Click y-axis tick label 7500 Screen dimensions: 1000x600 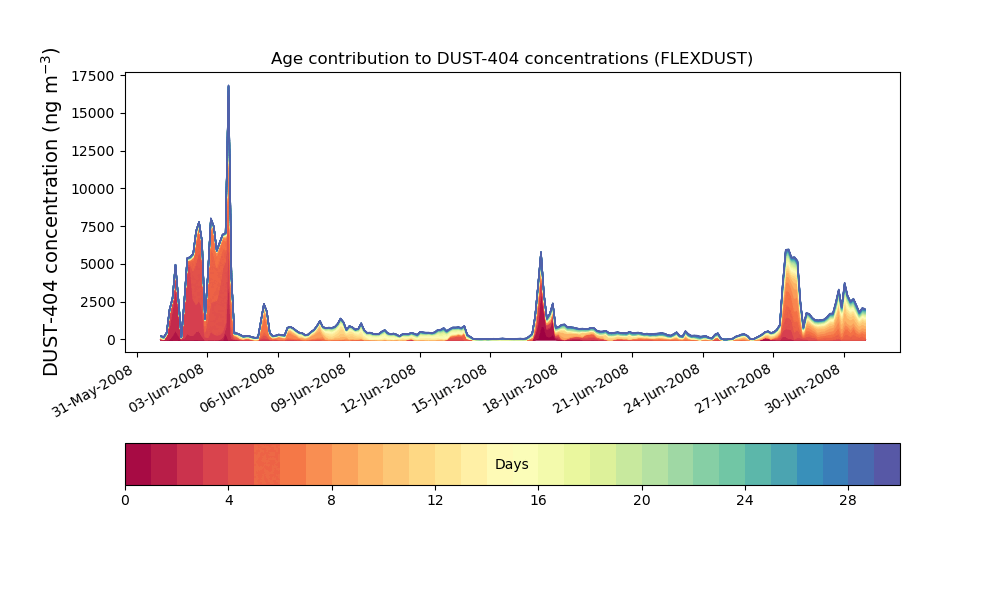[97, 227]
